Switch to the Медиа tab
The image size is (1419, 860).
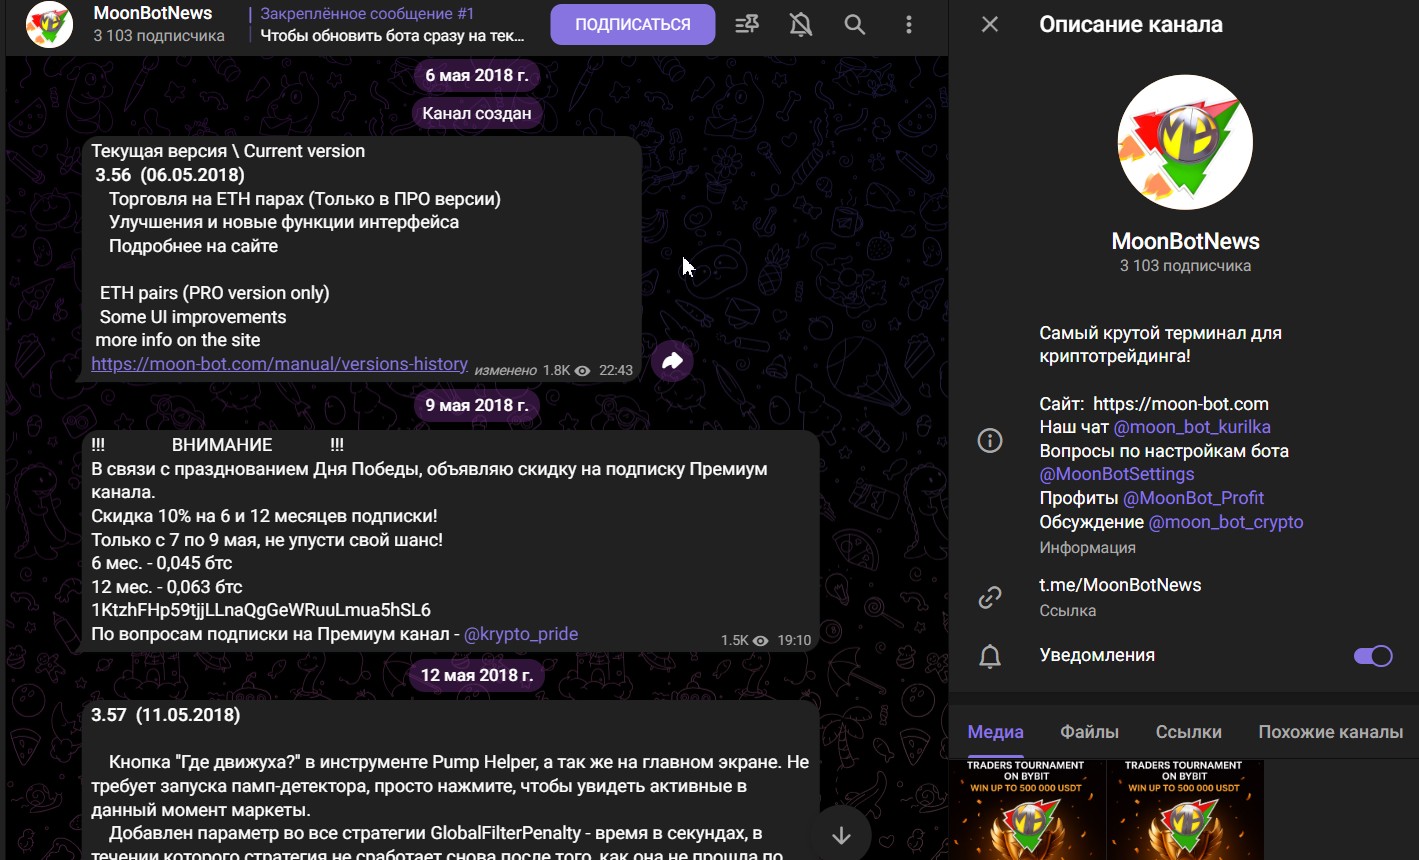995,732
